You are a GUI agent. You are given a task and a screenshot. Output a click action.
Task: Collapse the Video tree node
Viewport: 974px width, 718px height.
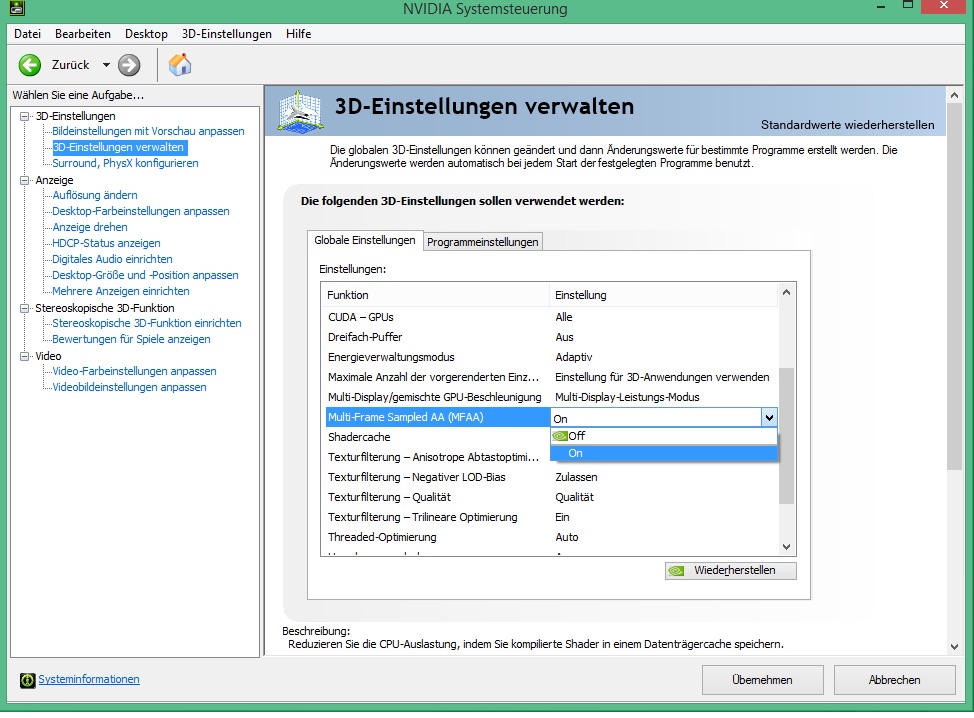click(25, 356)
